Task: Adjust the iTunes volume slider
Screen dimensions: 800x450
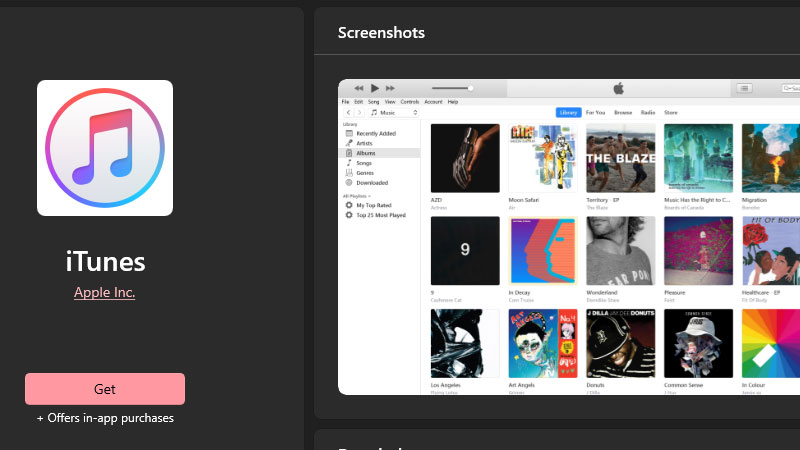Action: (452, 88)
